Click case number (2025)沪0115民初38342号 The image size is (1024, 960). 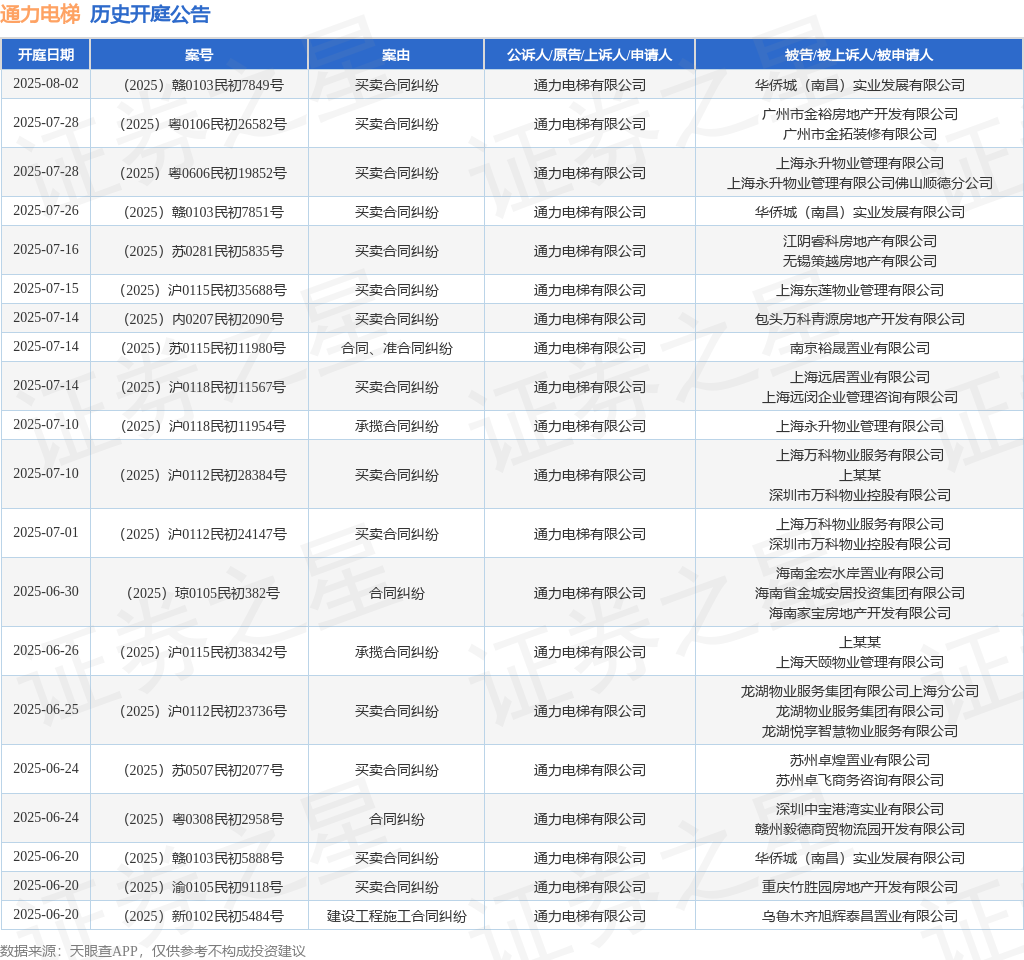point(203,652)
